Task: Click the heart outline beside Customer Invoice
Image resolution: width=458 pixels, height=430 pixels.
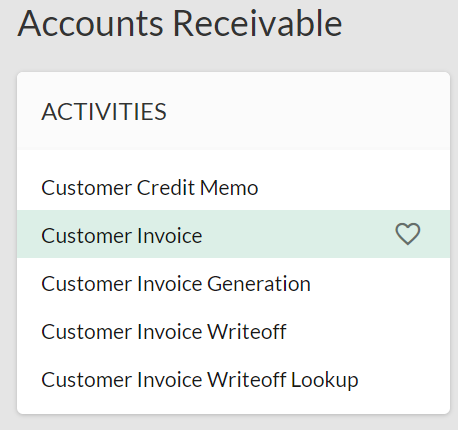Action: [408, 234]
